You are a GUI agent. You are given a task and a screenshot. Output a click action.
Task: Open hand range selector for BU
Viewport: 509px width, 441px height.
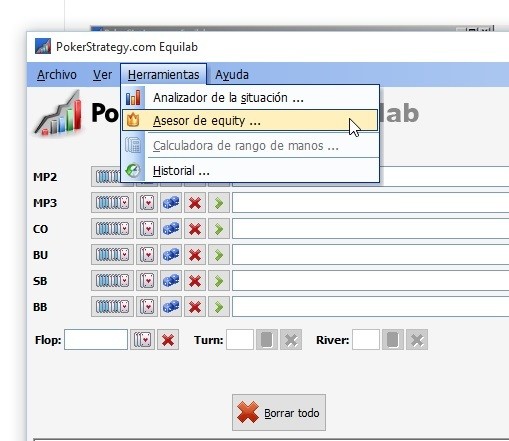pyautogui.click(x=112, y=254)
